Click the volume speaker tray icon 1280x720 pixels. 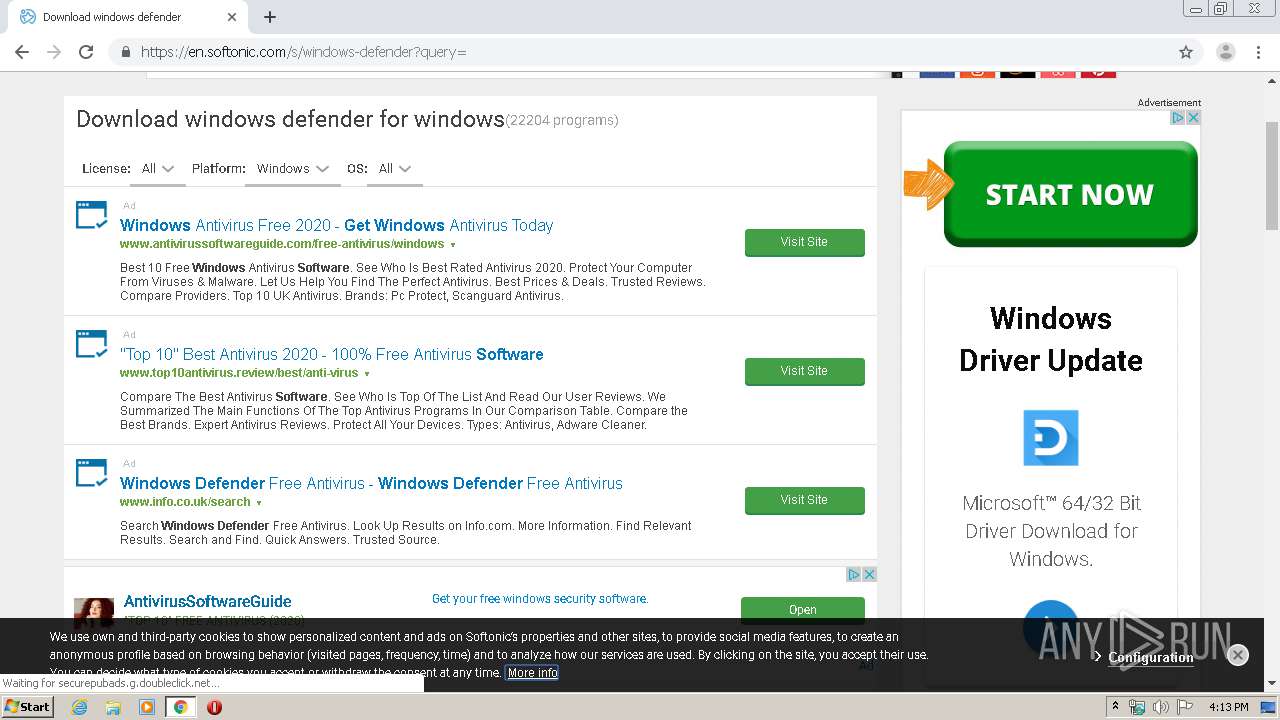[x=1160, y=707]
